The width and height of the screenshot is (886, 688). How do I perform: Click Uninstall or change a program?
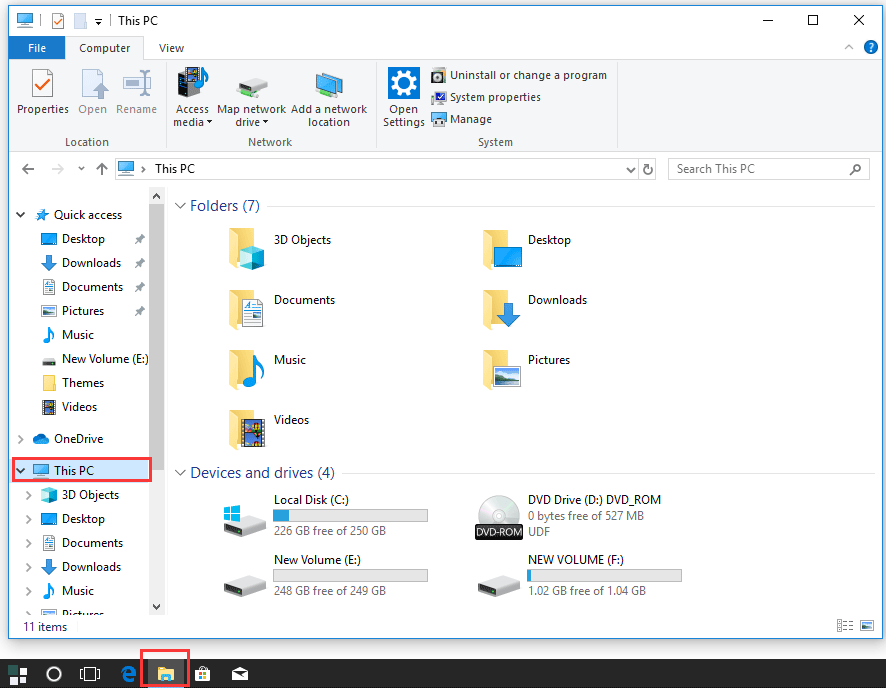pyautogui.click(x=519, y=75)
